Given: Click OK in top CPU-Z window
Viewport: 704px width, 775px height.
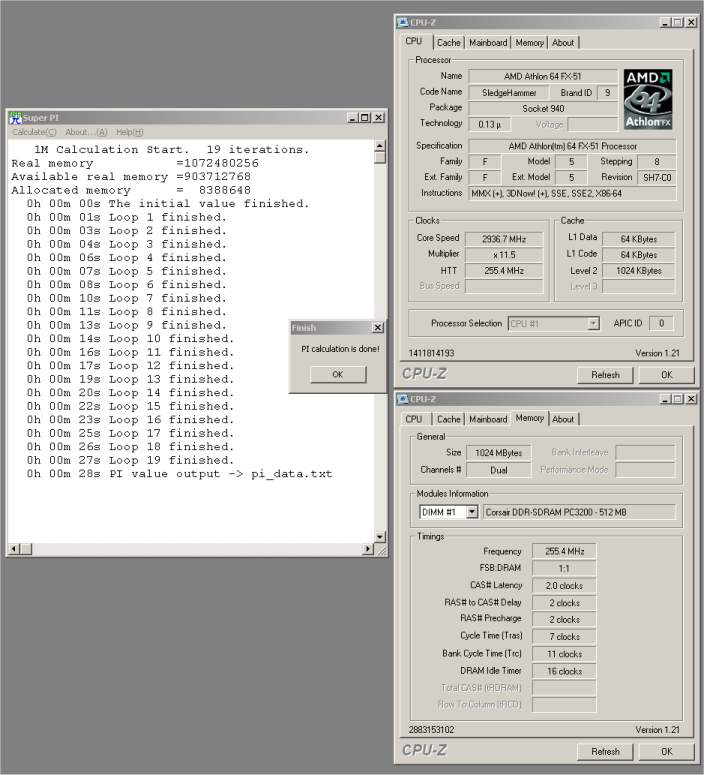Looking at the screenshot, I should pos(666,375).
